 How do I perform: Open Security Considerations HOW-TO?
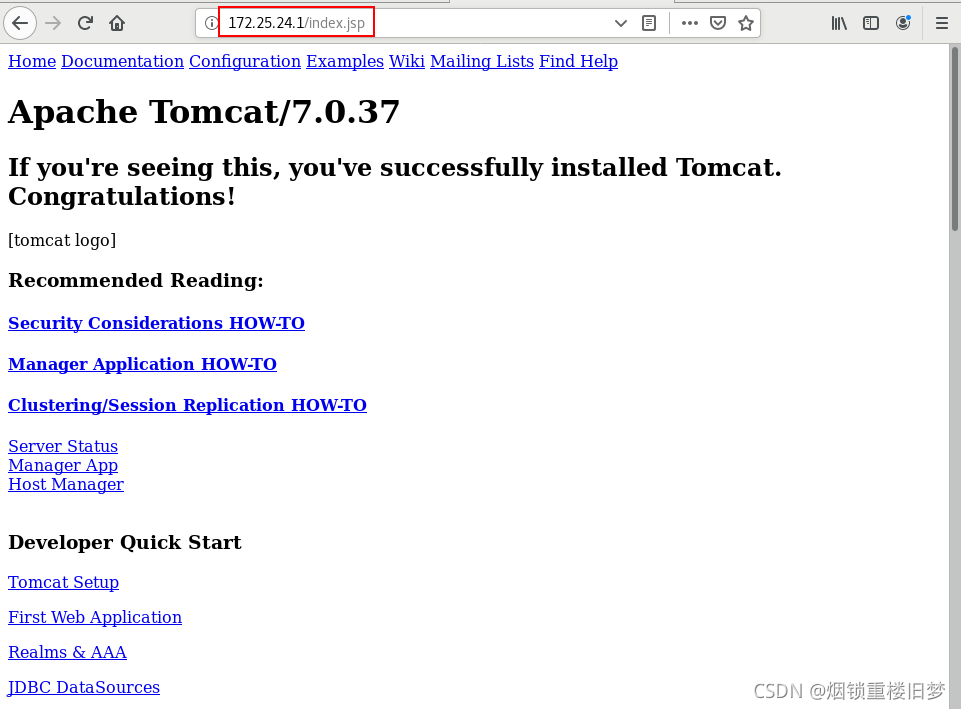coord(156,323)
